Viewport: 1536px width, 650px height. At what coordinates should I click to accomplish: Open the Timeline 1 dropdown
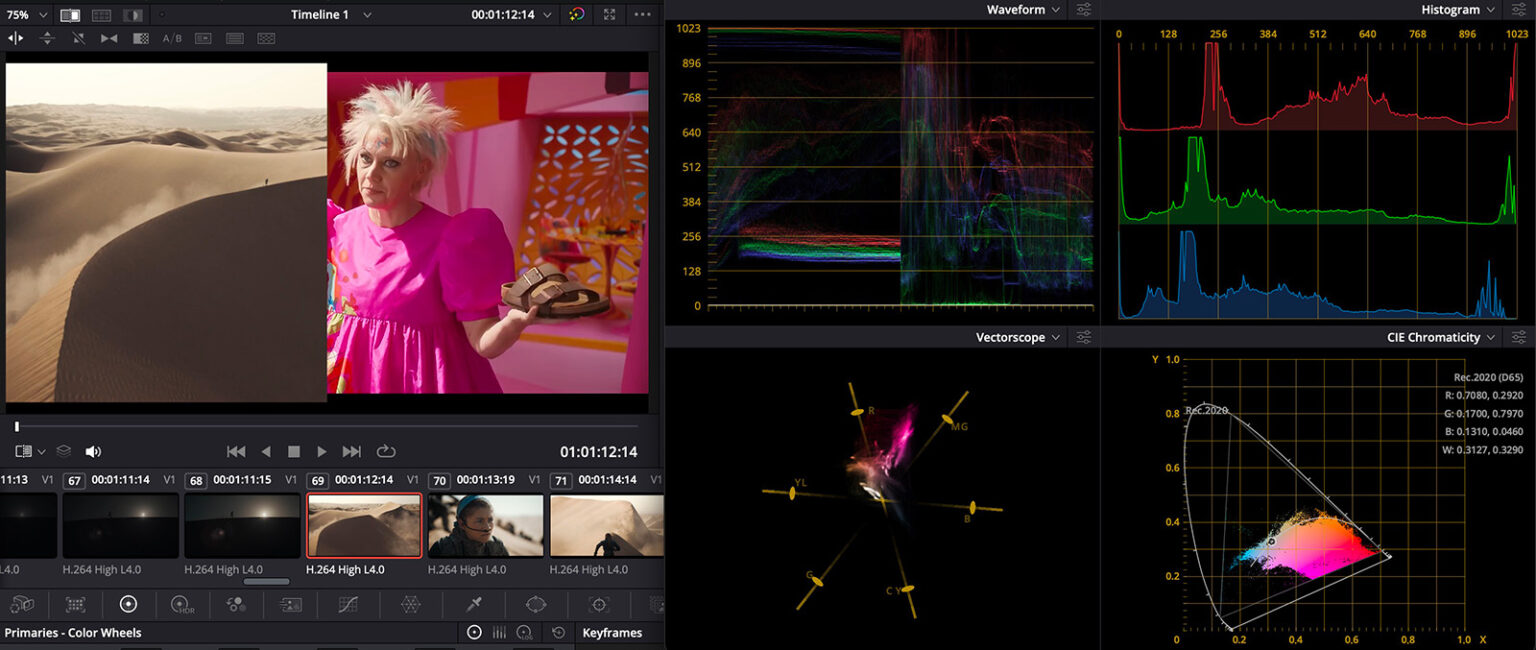366,15
